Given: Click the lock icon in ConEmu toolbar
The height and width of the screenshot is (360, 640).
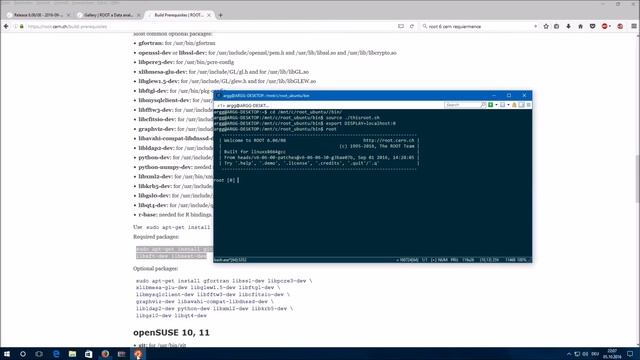Looking at the screenshot, I should coord(514,105).
